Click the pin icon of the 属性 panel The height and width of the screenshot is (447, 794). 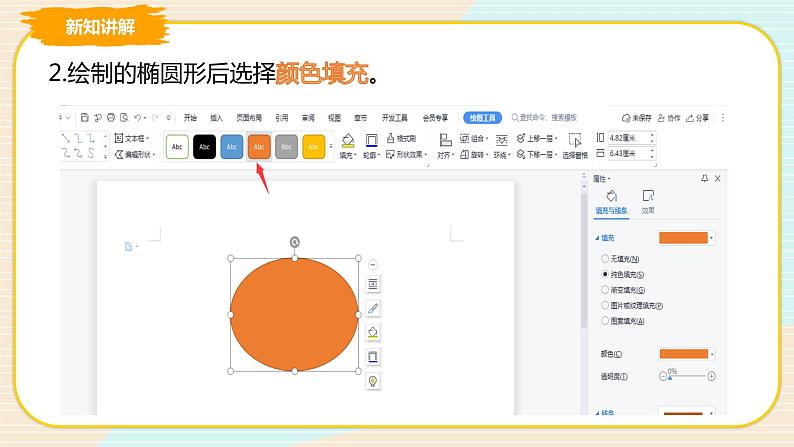(x=704, y=178)
